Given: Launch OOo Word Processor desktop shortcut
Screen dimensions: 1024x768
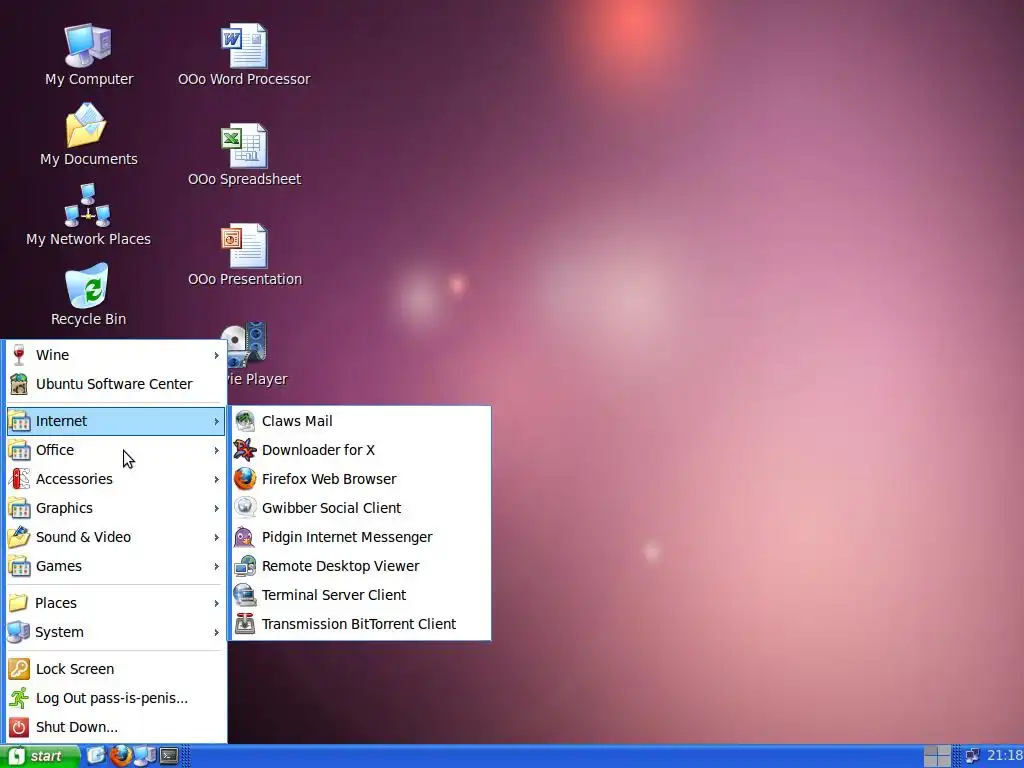Looking at the screenshot, I should [244, 55].
